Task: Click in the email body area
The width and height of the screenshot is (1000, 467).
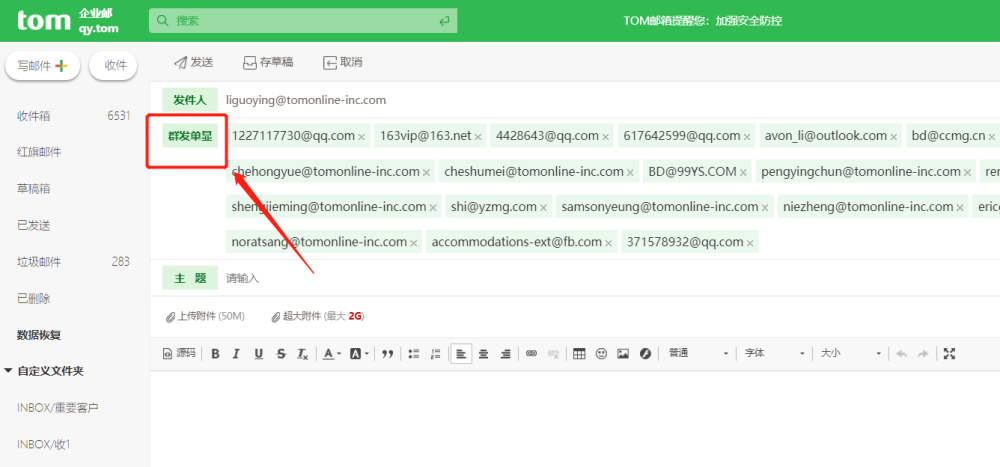Action: [575, 419]
